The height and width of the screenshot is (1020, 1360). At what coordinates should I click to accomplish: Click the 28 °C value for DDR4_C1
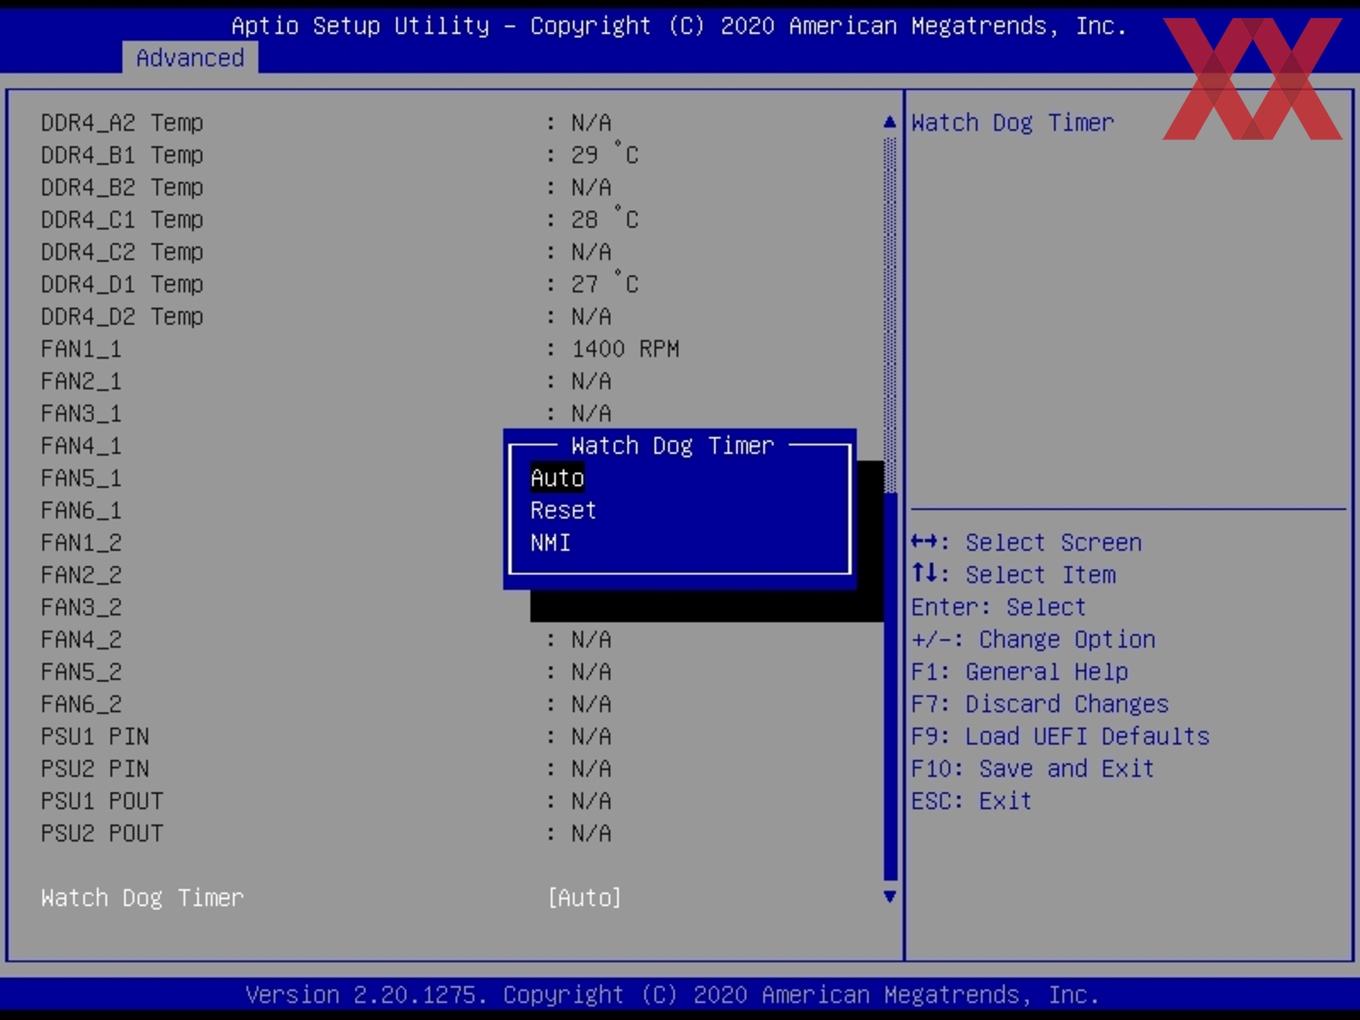[x=605, y=219]
